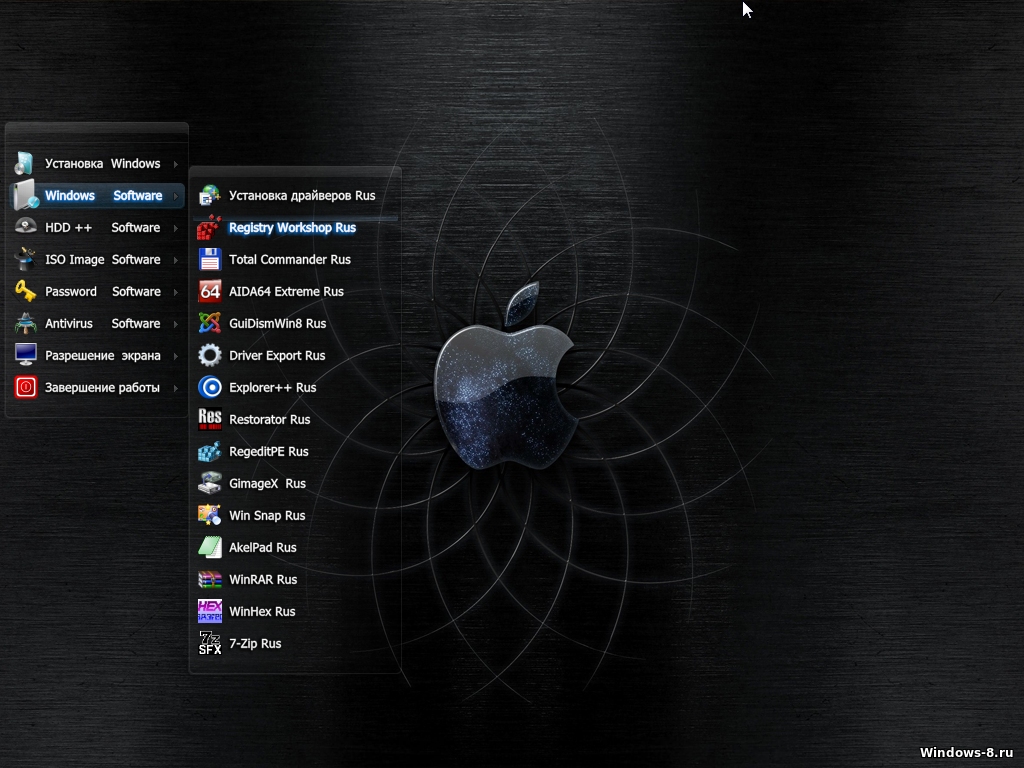
Task: Open the ISO Image Software menu entry
Action: tap(97, 259)
